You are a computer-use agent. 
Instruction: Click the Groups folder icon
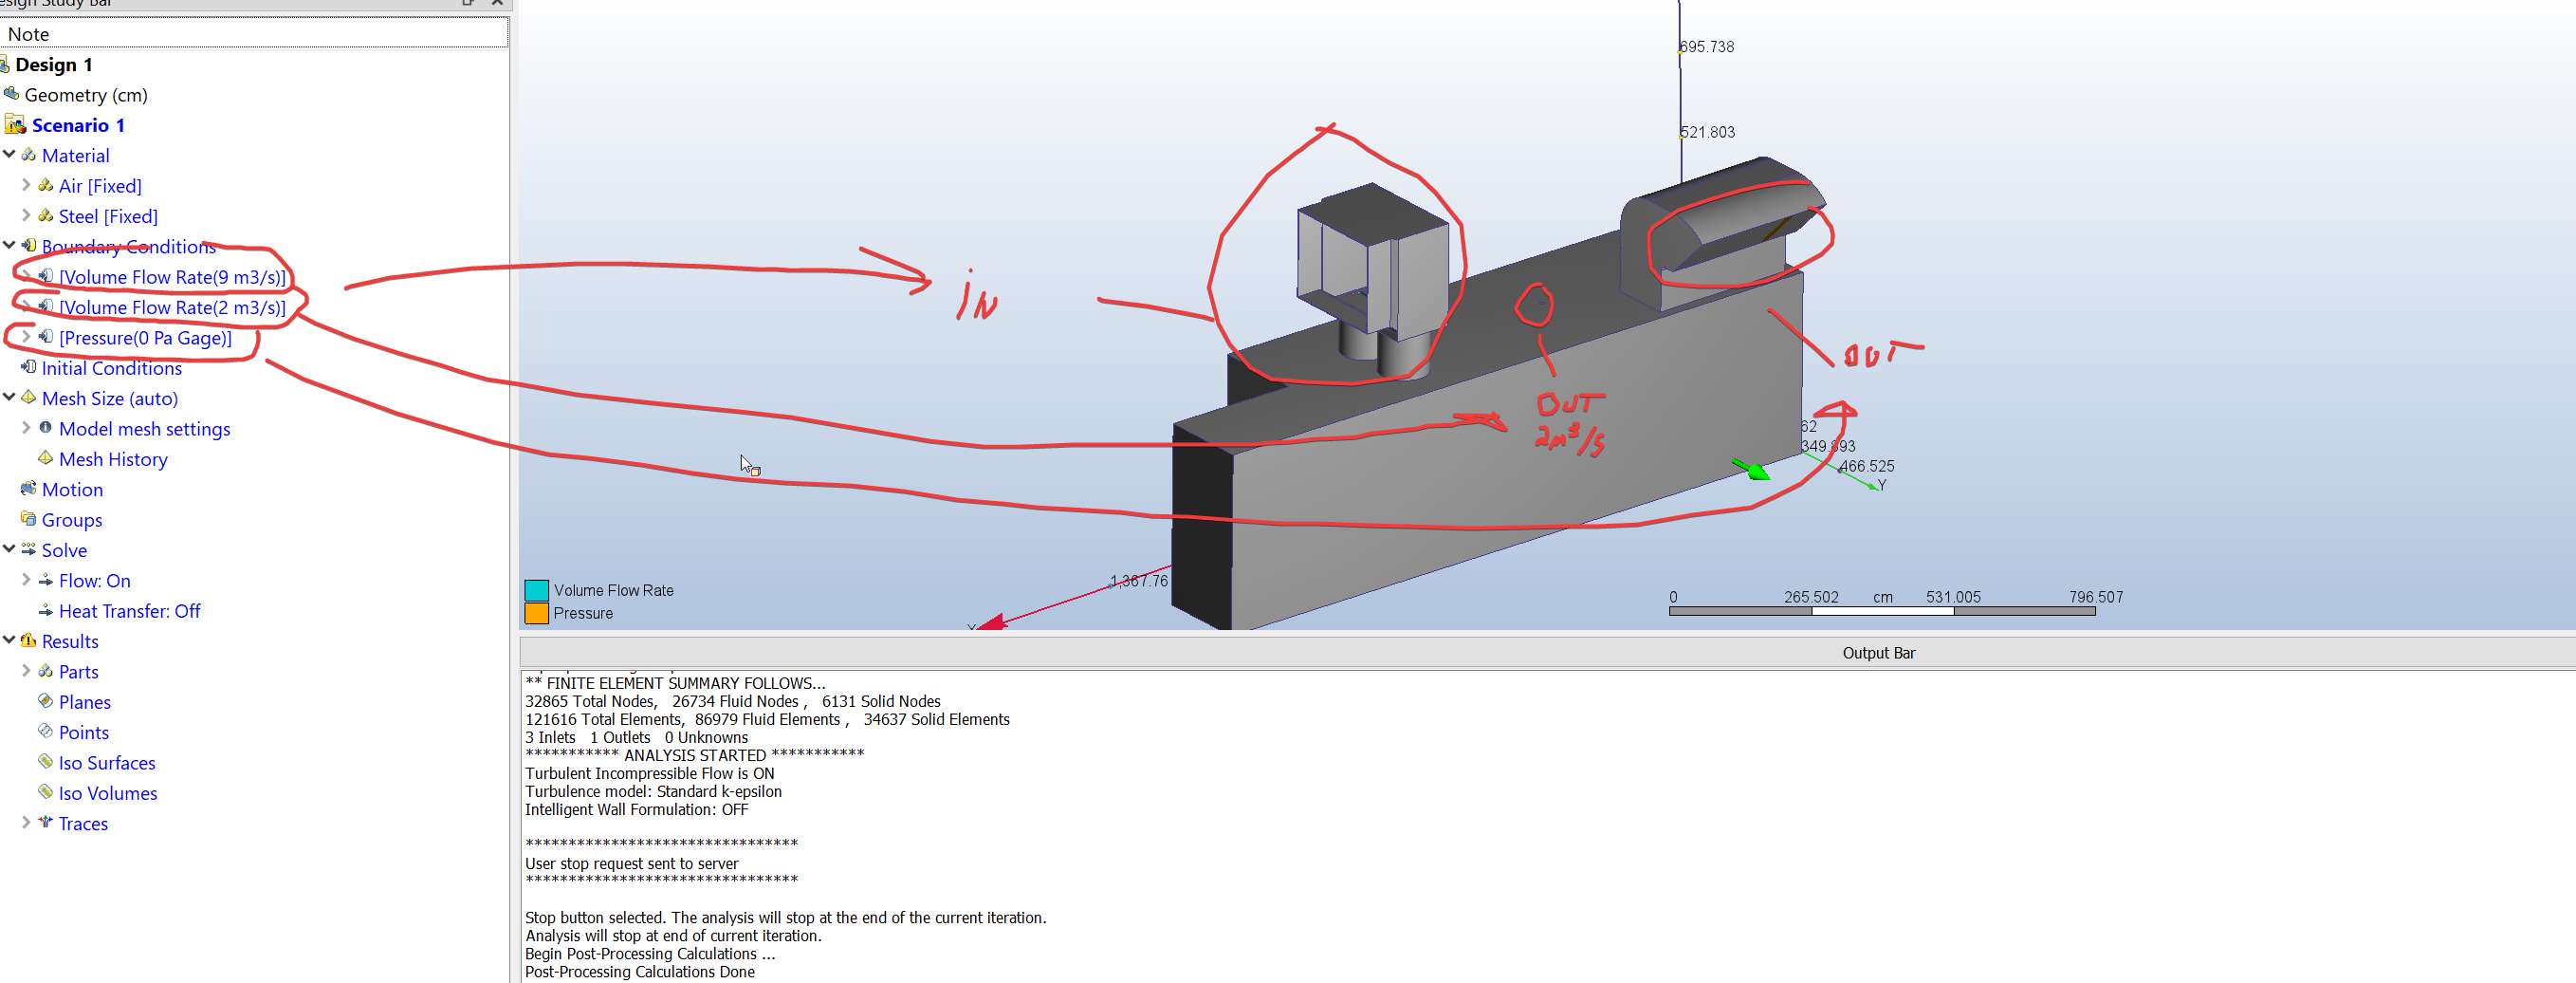click(28, 519)
